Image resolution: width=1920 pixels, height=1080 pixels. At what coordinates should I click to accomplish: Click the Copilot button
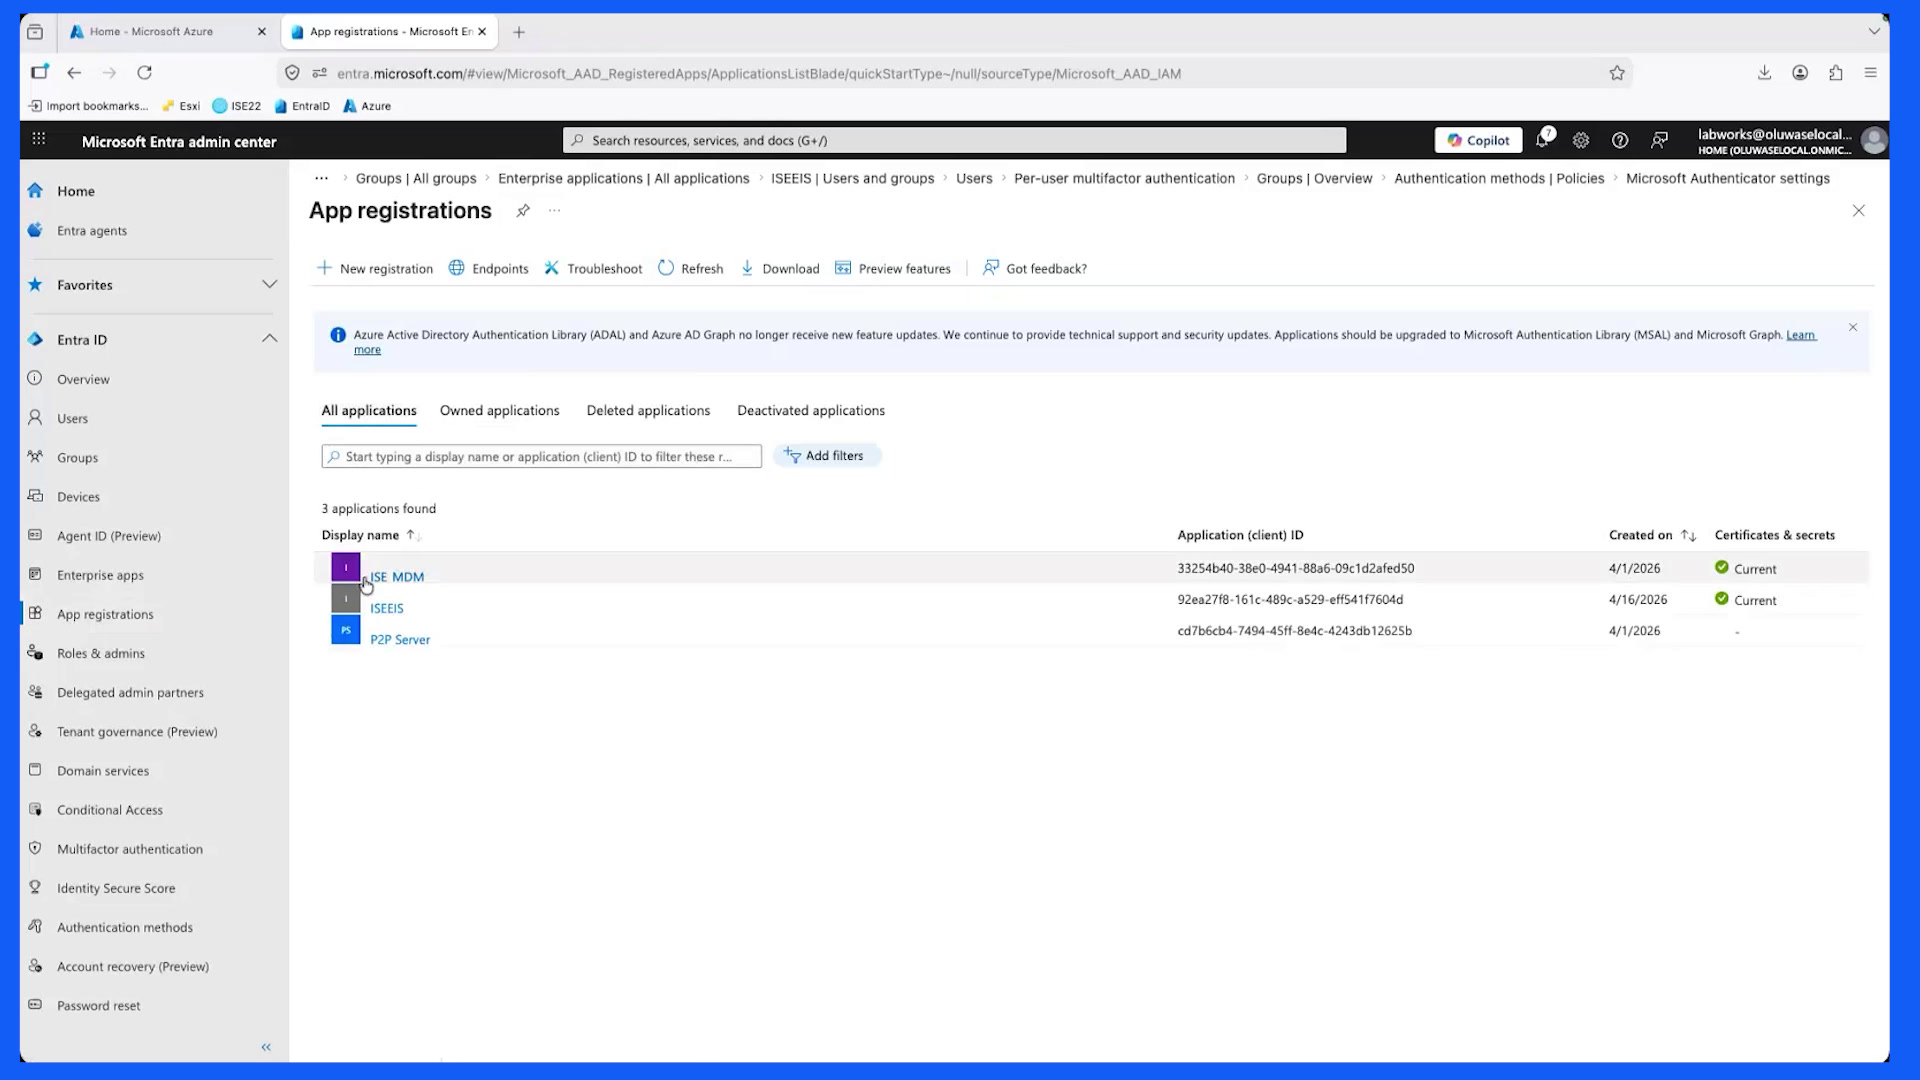click(x=1478, y=141)
